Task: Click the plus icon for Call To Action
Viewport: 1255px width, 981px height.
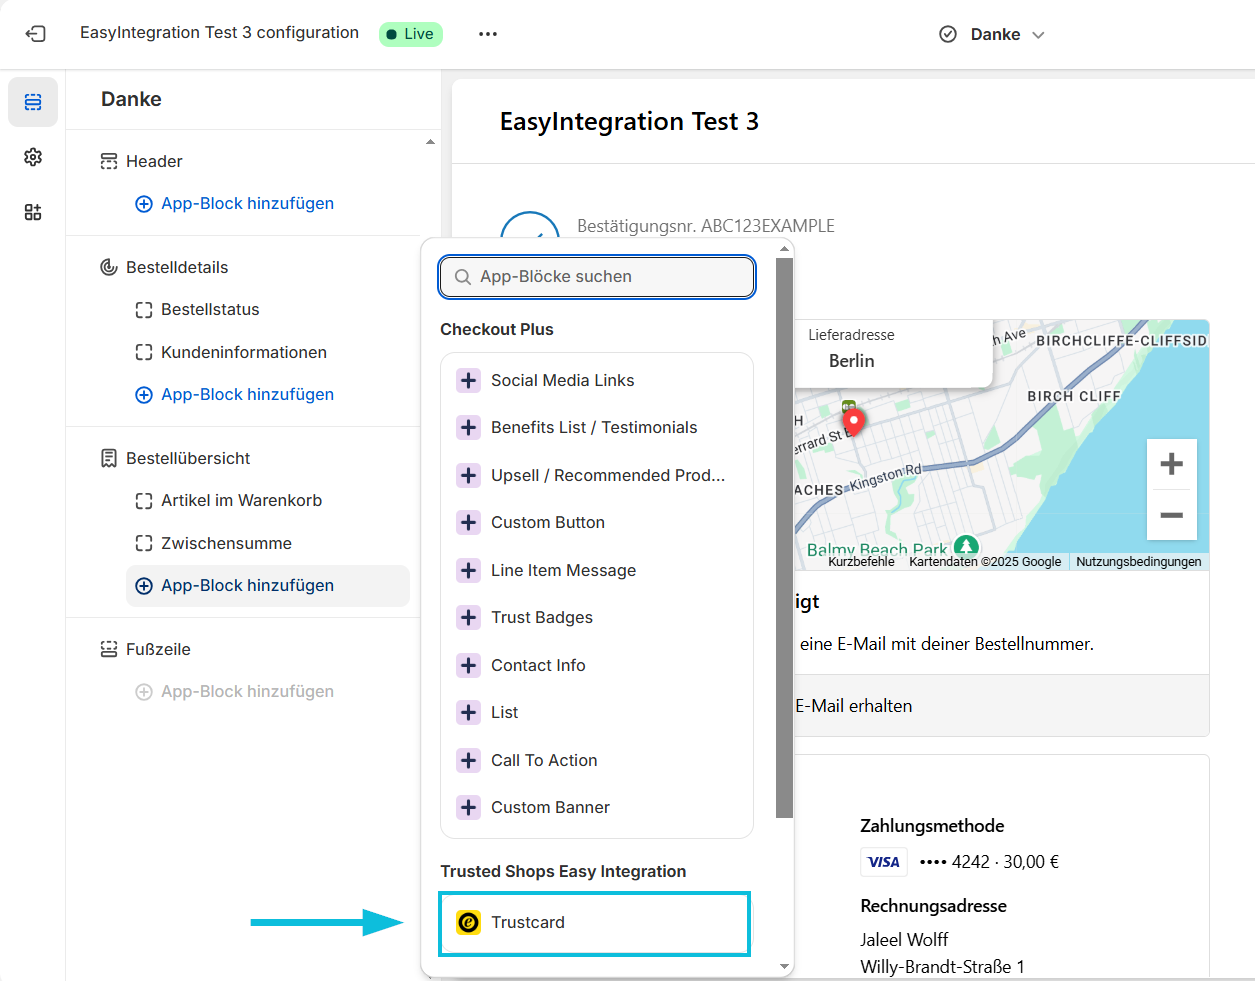Action: pos(468,760)
